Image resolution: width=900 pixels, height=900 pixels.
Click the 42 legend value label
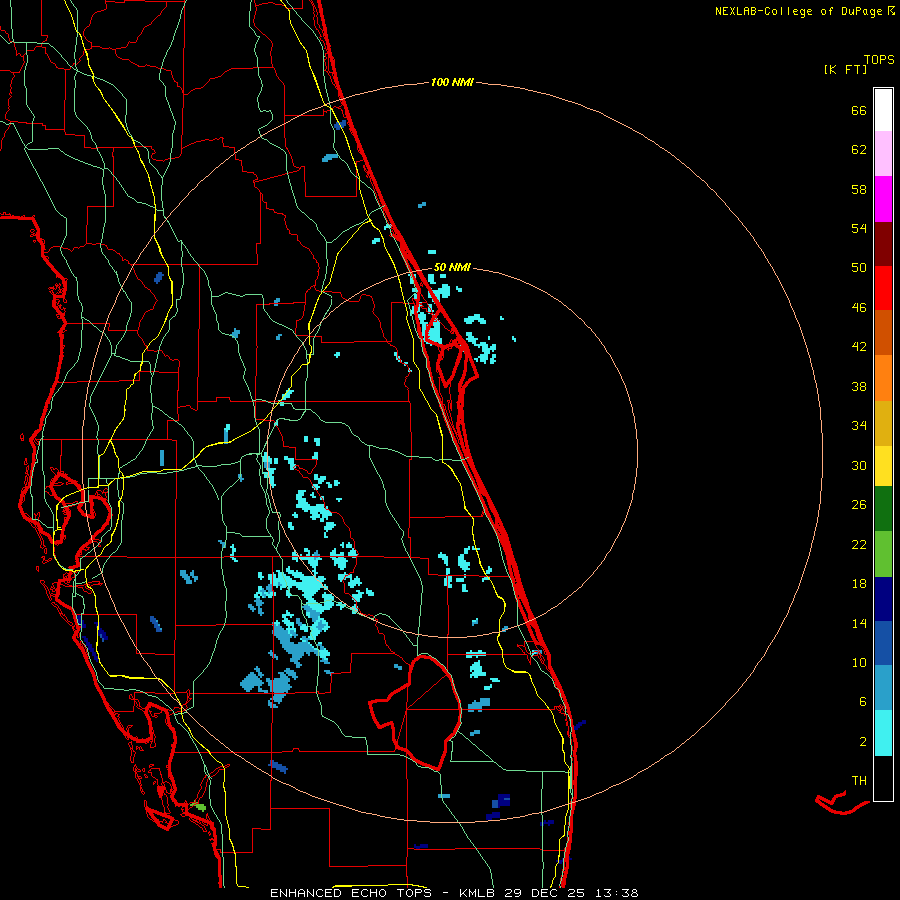859,347
